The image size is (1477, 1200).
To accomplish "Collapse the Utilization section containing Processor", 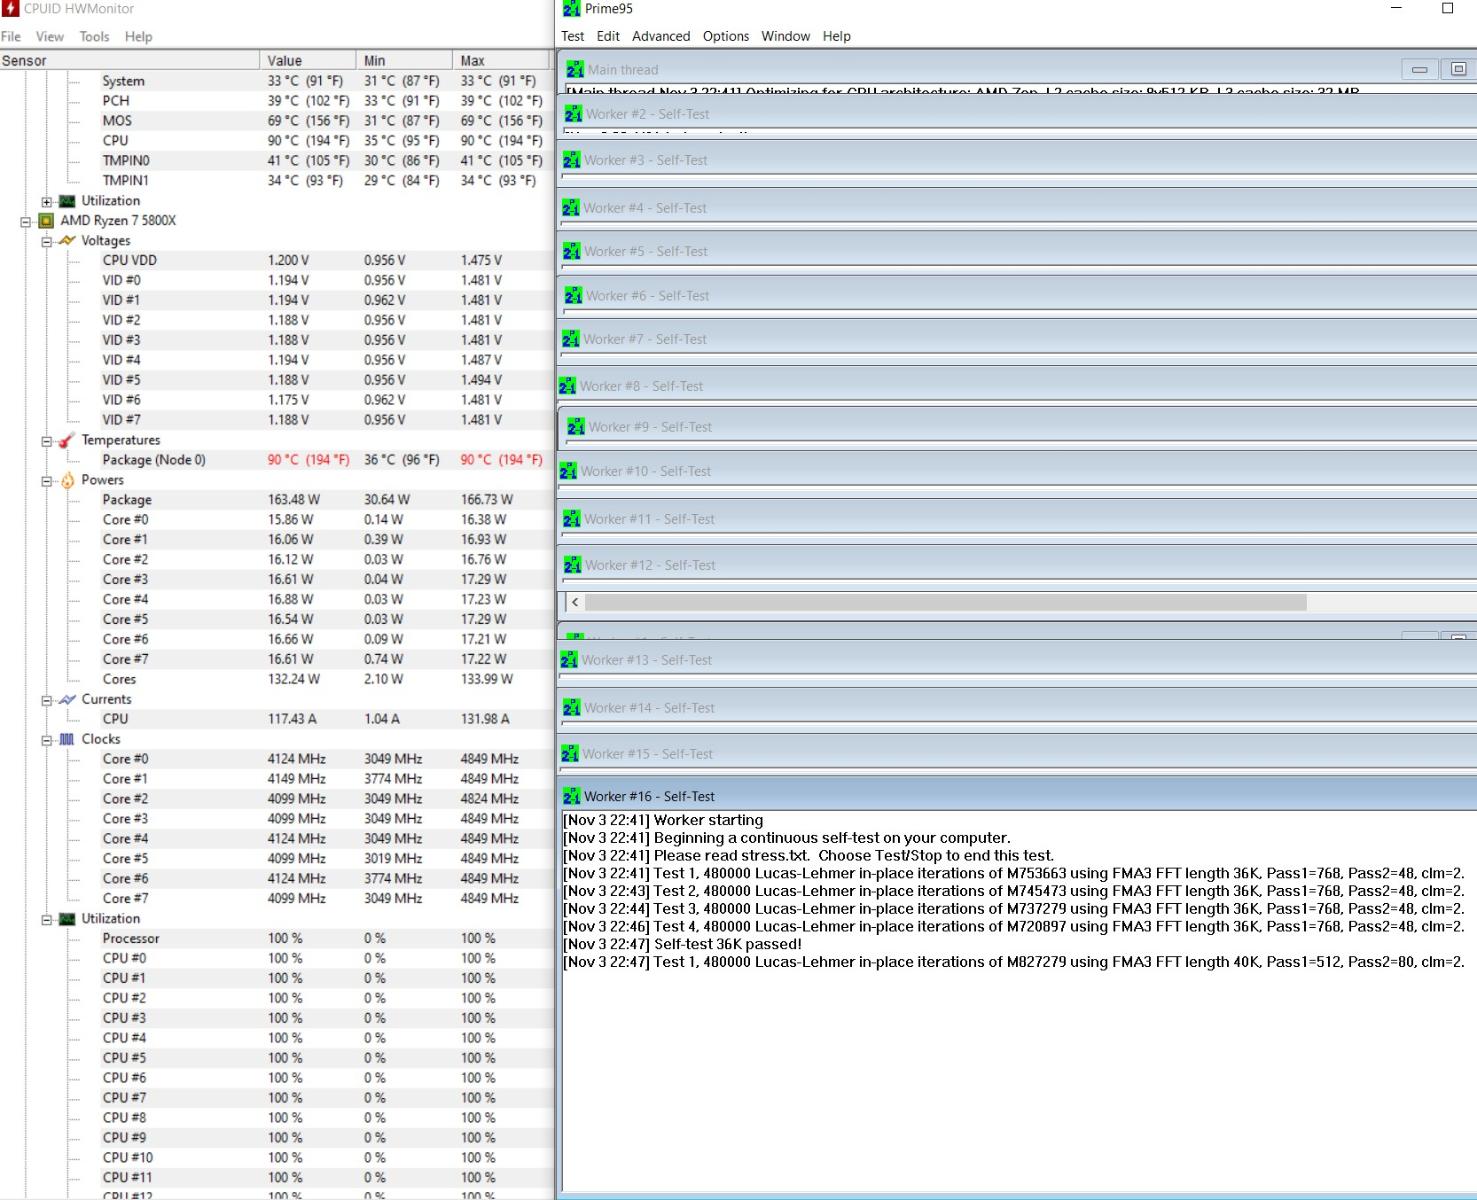I will pyautogui.click(x=46, y=919).
